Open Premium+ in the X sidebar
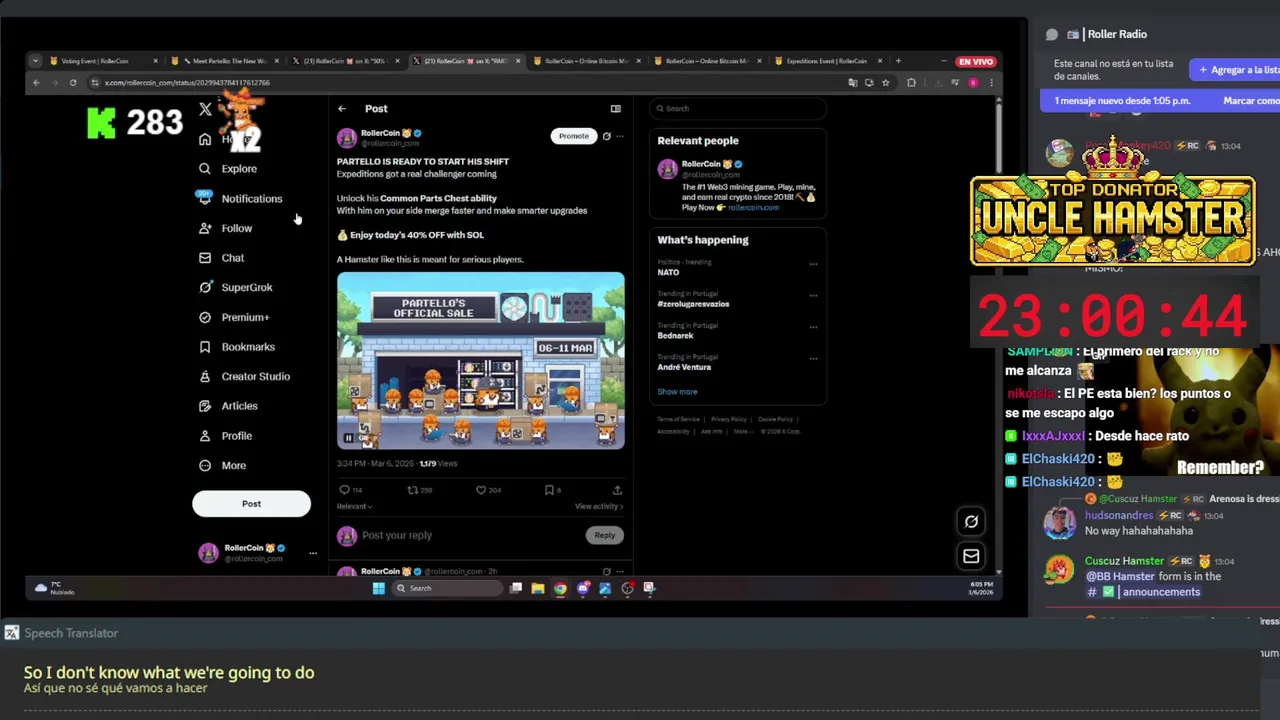 point(234,317)
